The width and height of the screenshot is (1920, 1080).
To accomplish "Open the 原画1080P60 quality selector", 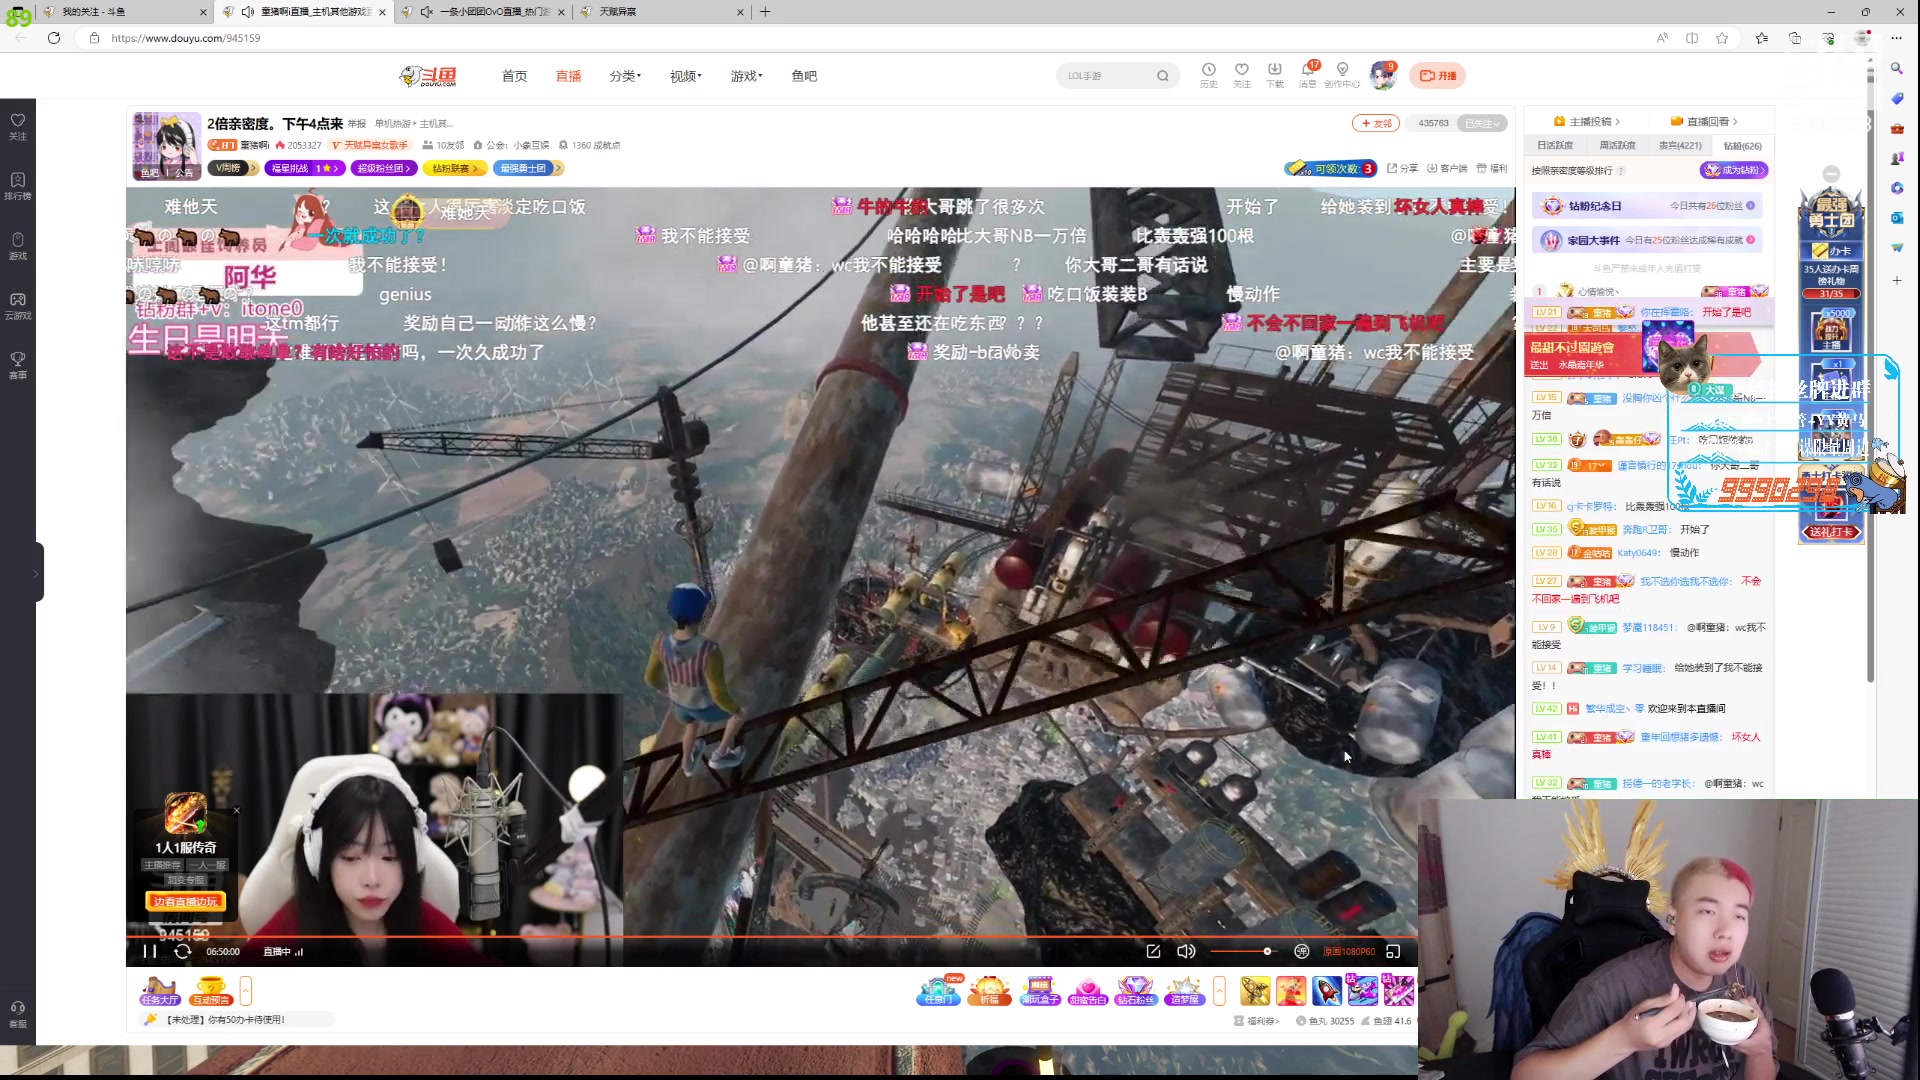I will pyautogui.click(x=1349, y=952).
